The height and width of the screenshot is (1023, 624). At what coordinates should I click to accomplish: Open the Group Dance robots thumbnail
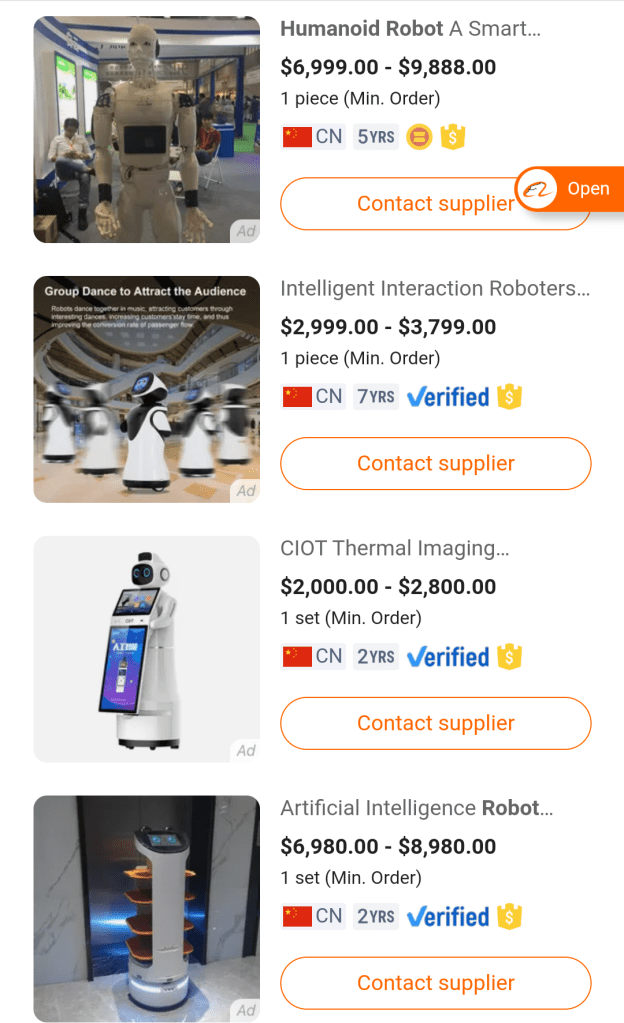pyautogui.click(x=147, y=390)
